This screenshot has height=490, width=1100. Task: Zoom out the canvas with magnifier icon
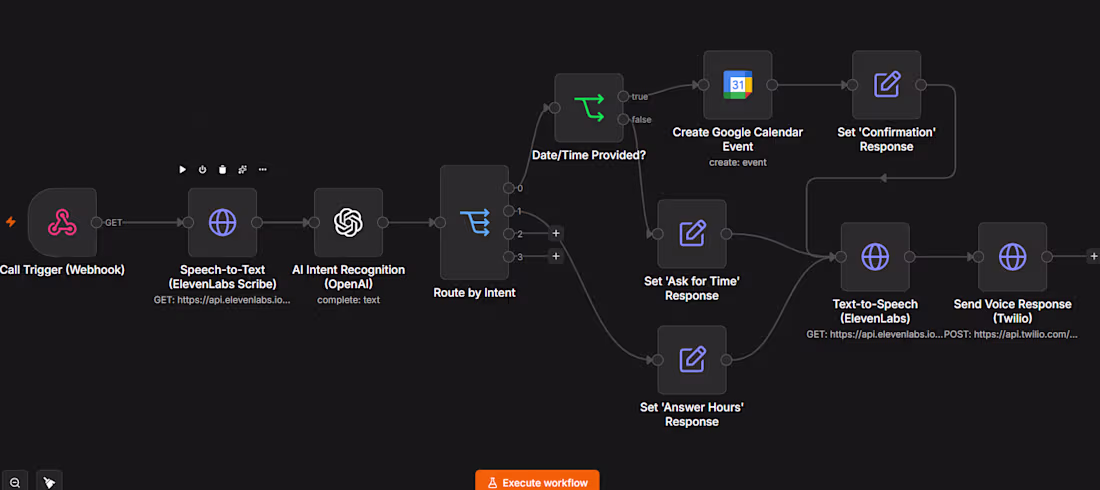pos(15,482)
